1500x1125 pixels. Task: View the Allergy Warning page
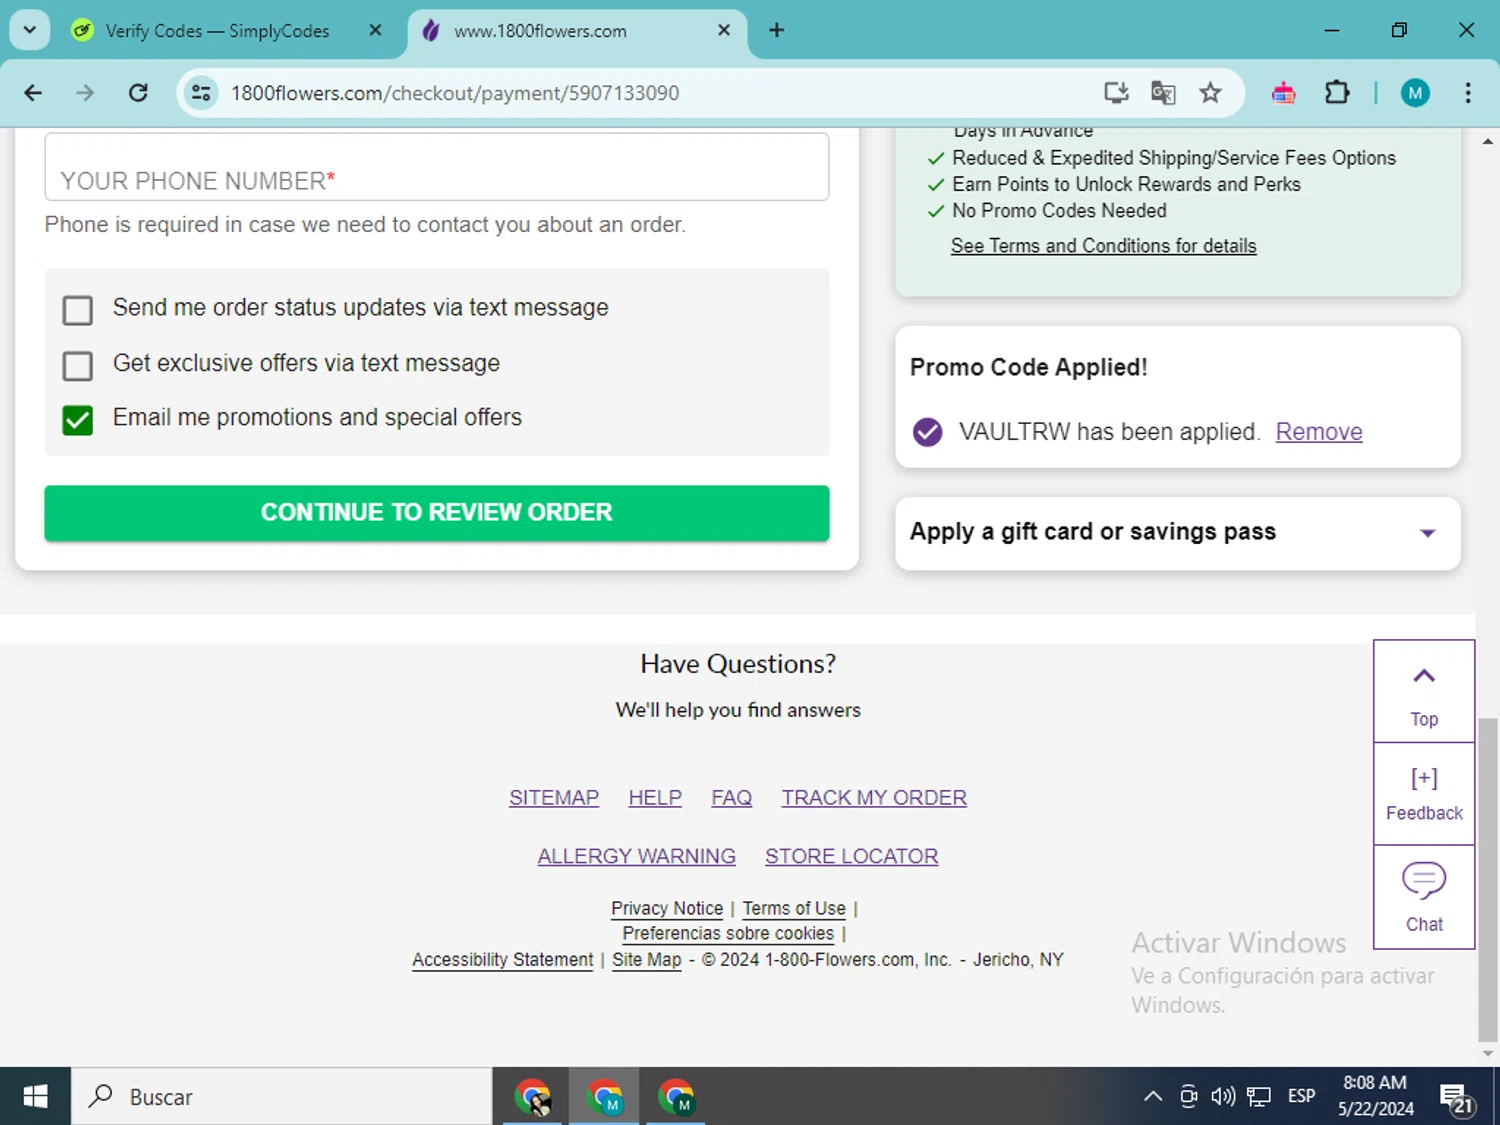pos(636,857)
